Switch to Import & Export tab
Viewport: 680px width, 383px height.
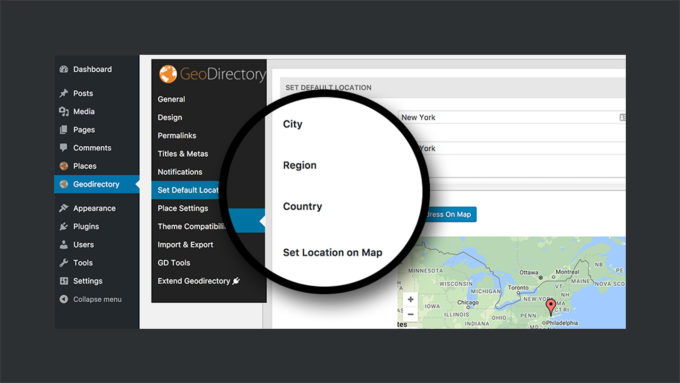pyautogui.click(x=185, y=245)
